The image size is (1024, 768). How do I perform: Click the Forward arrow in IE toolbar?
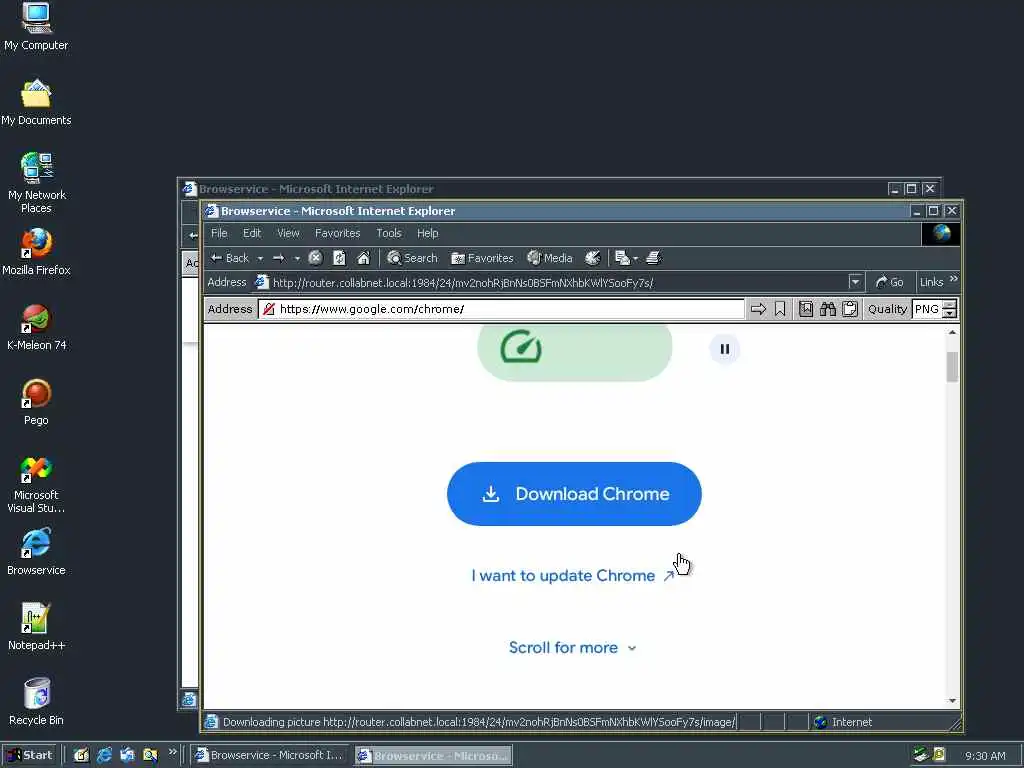pos(279,258)
